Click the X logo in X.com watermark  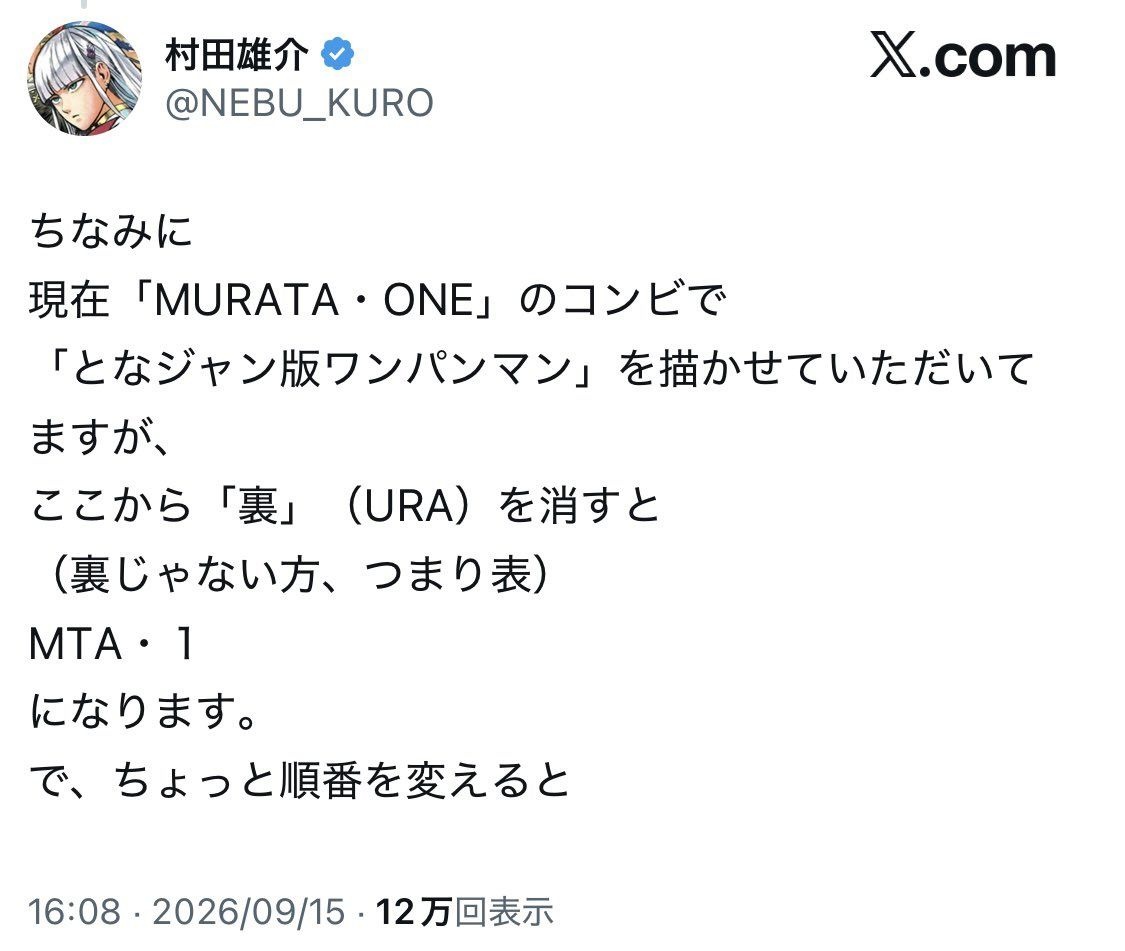click(x=893, y=55)
